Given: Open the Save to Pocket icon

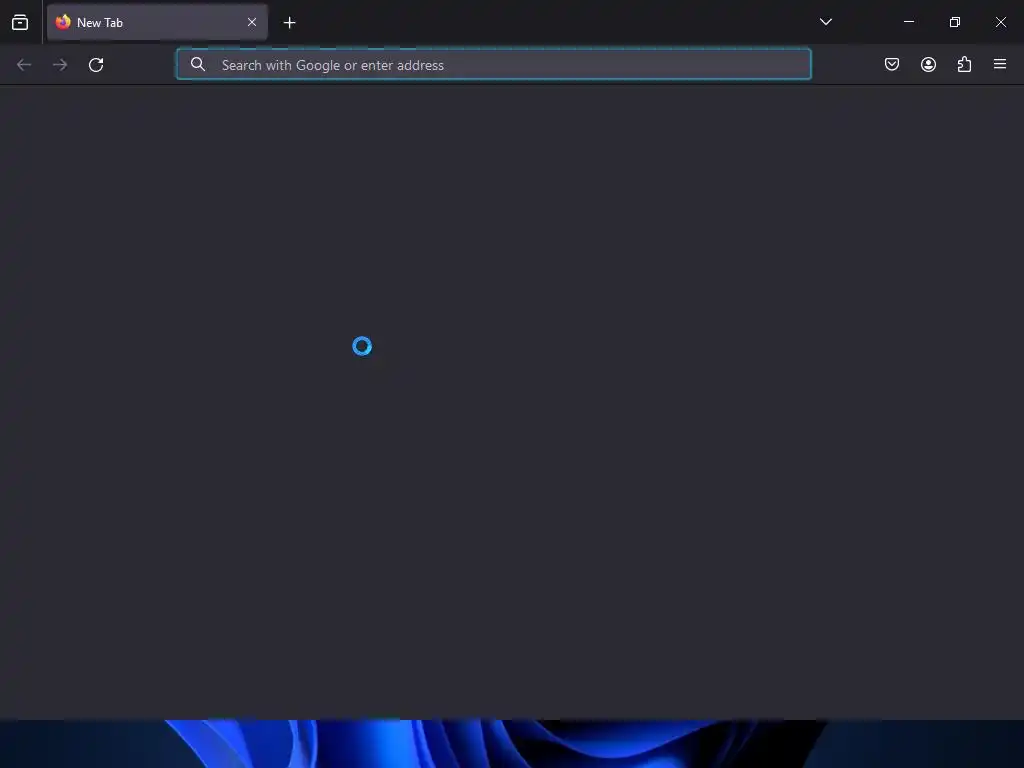Looking at the screenshot, I should click(891, 64).
